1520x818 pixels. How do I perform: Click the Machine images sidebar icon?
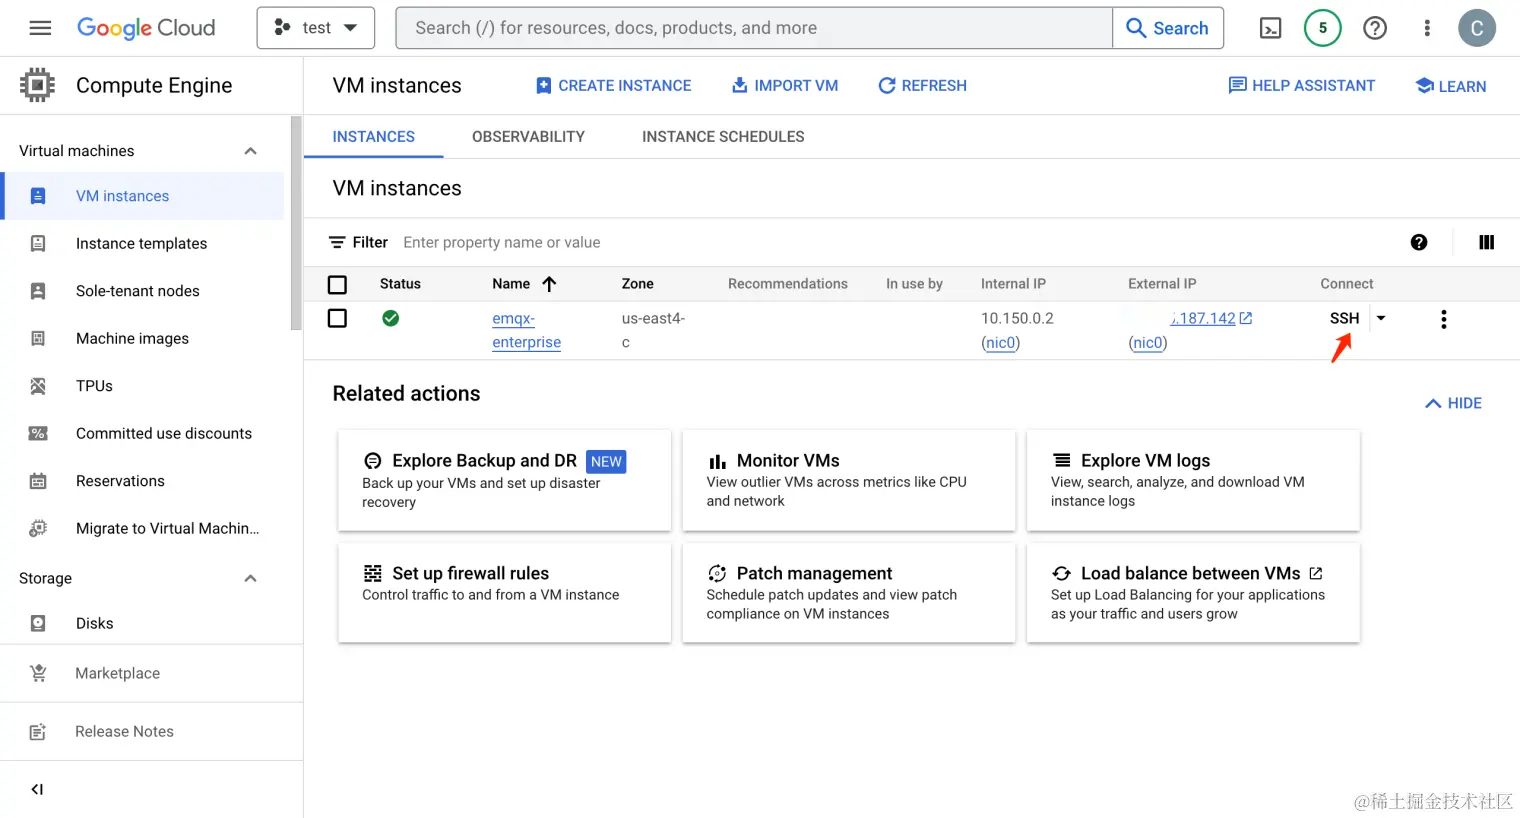pyautogui.click(x=38, y=338)
